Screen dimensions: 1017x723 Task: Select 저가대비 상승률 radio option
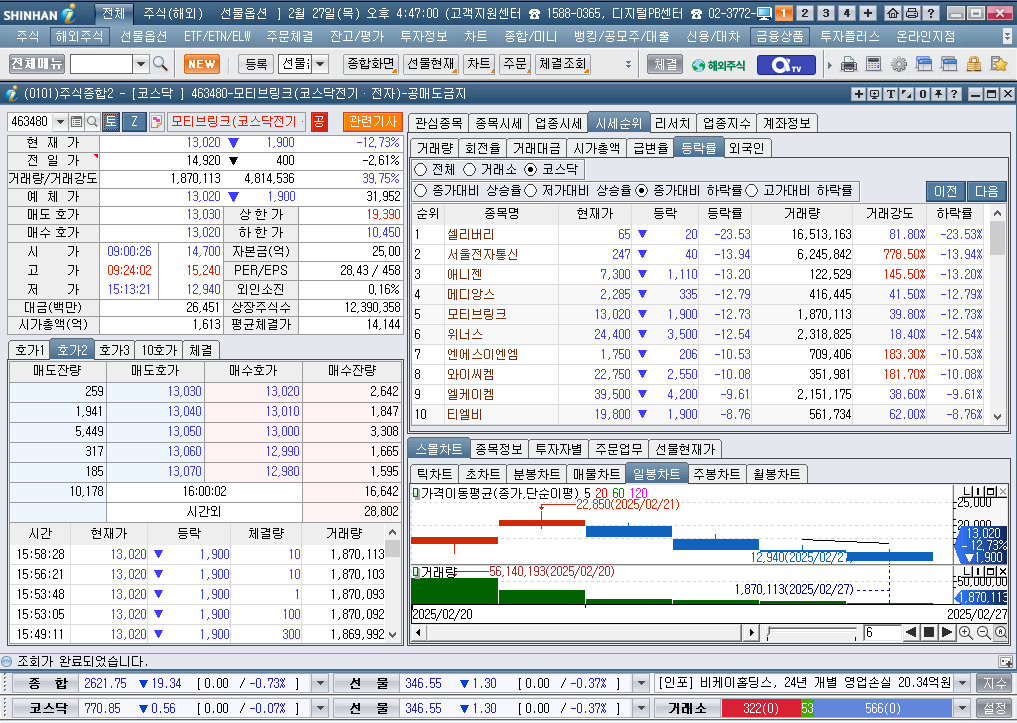click(531, 191)
